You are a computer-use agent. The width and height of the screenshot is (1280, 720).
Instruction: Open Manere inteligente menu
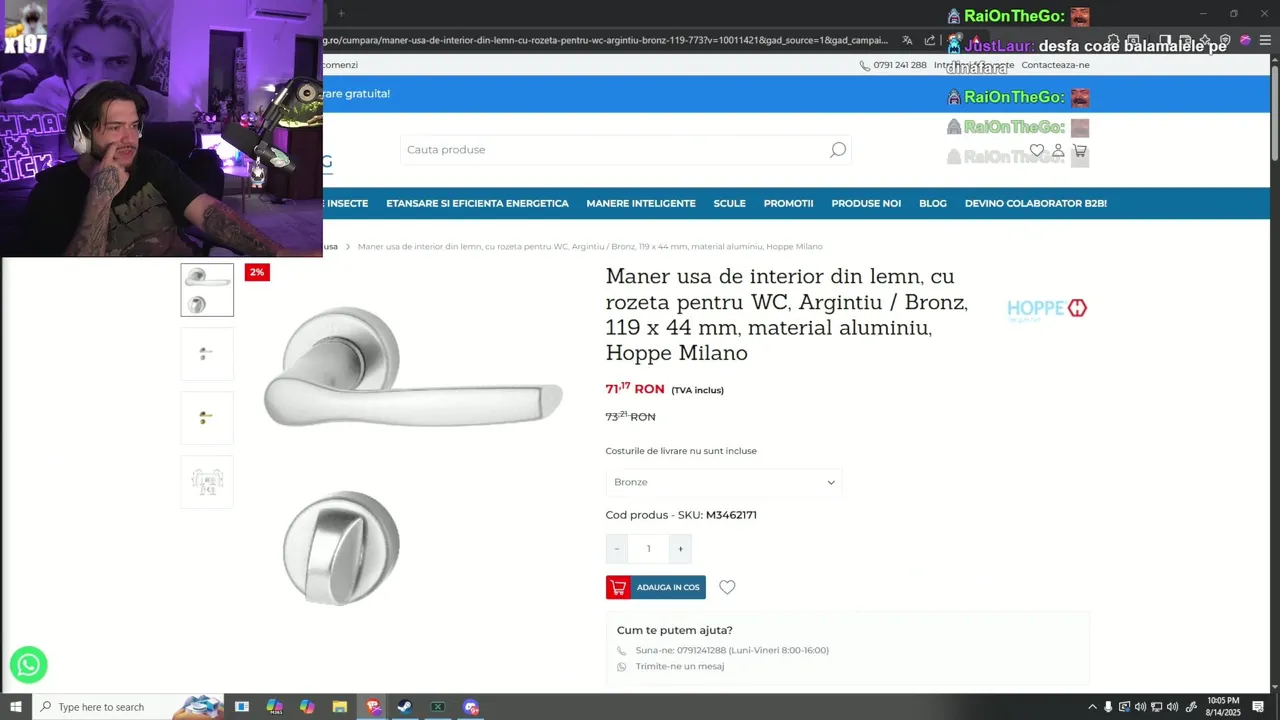point(641,203)
